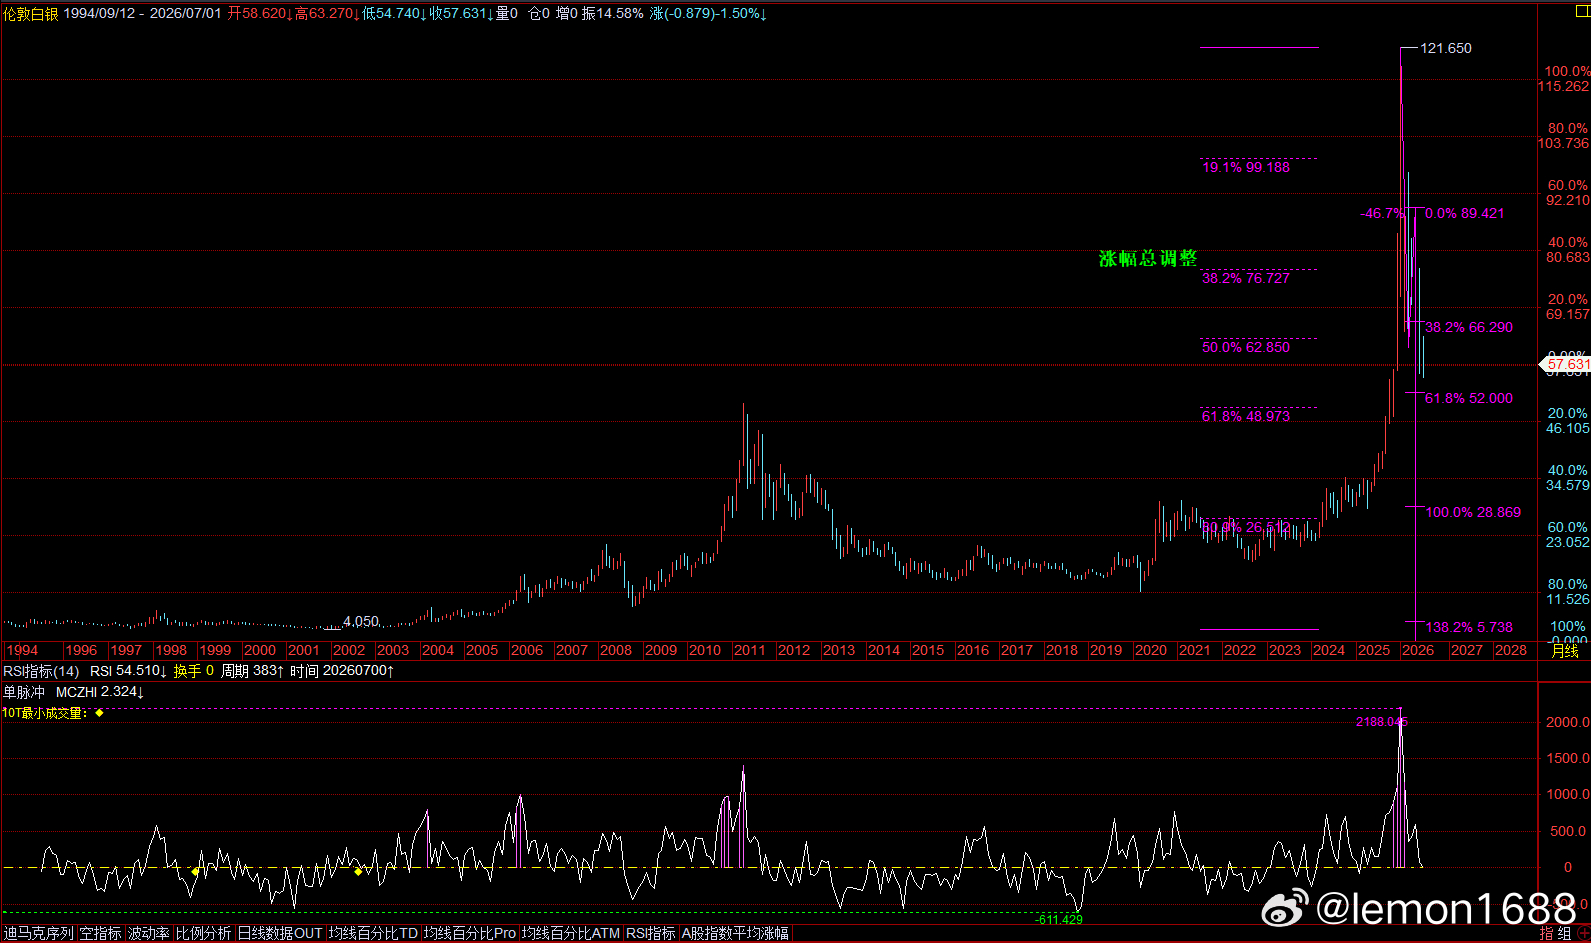Click the yellow diamond marker near 2002 on indicator
The height and width of the screenshot is (943, 1591).
click(x=358, y=872)
